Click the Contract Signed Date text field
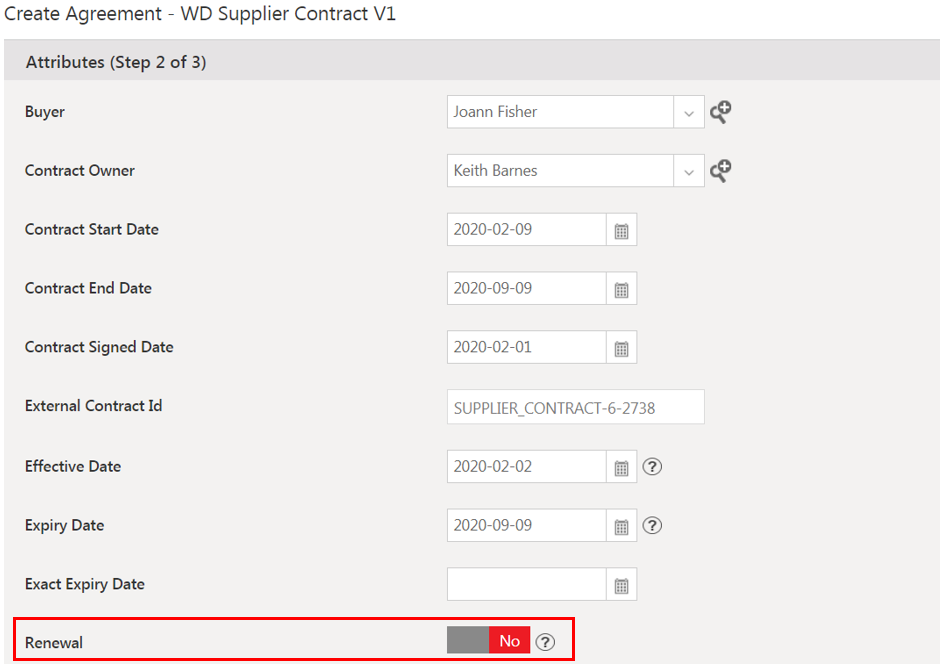Viewport: 942px width, 667px height. (x=526, y=348)
